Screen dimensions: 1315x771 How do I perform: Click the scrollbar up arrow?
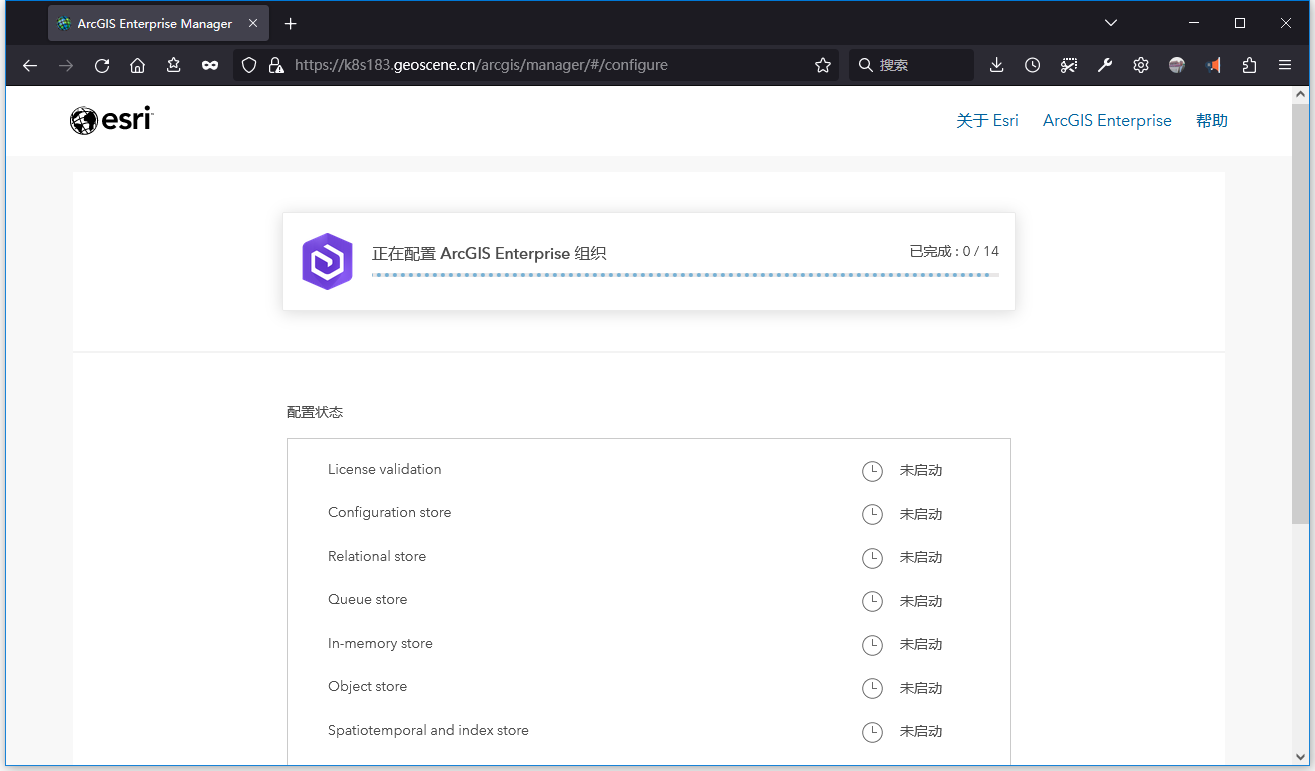(1300, 94)
